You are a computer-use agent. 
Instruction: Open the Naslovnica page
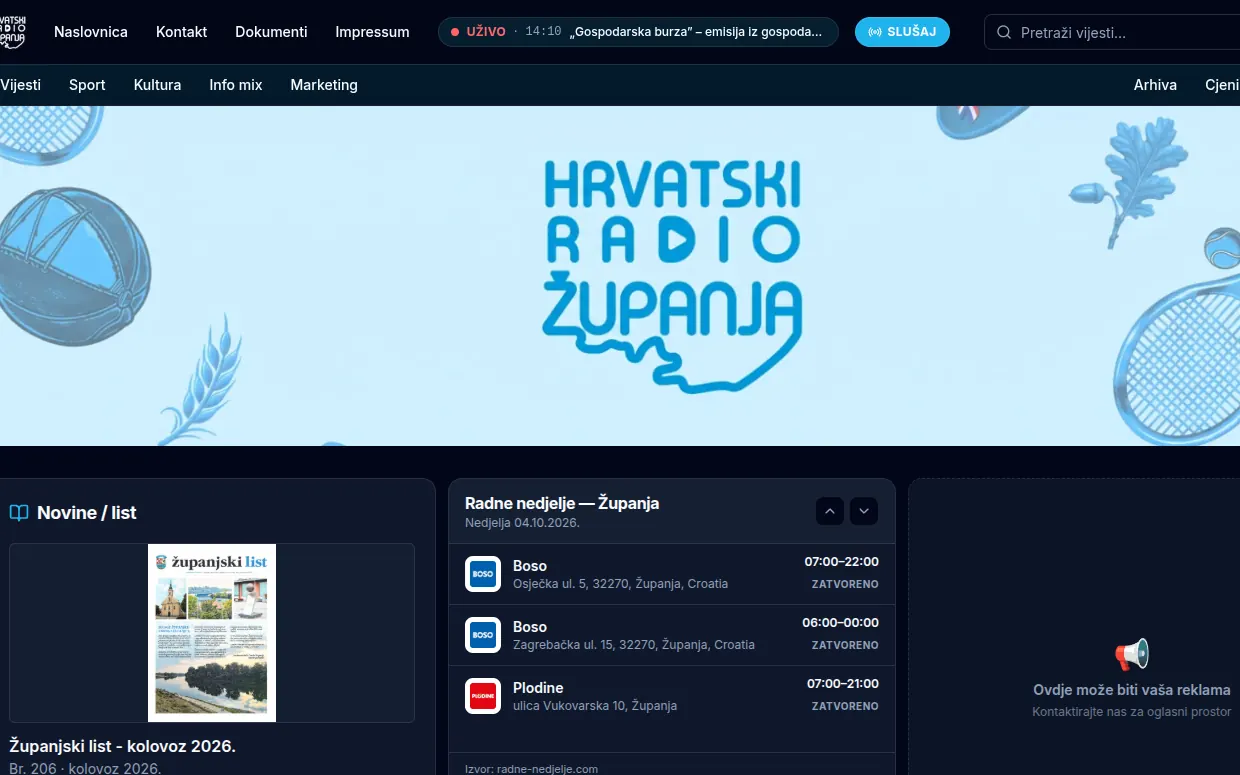[x=91, y=32]
